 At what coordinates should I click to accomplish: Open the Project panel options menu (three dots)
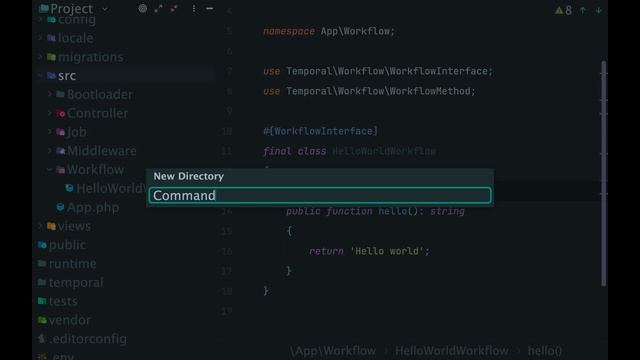(x=193, y=9)
